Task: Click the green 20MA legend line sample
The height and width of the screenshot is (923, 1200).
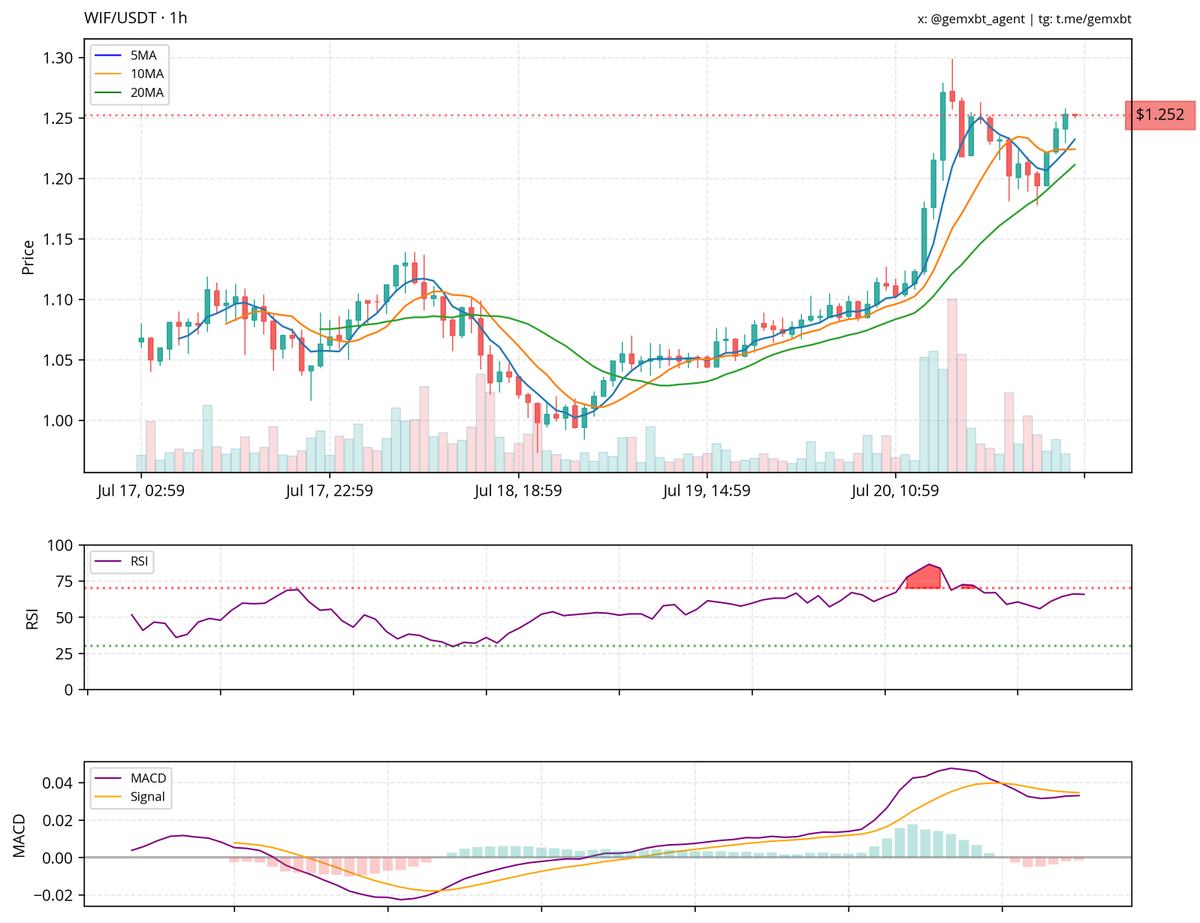Action: pos(108,92)
